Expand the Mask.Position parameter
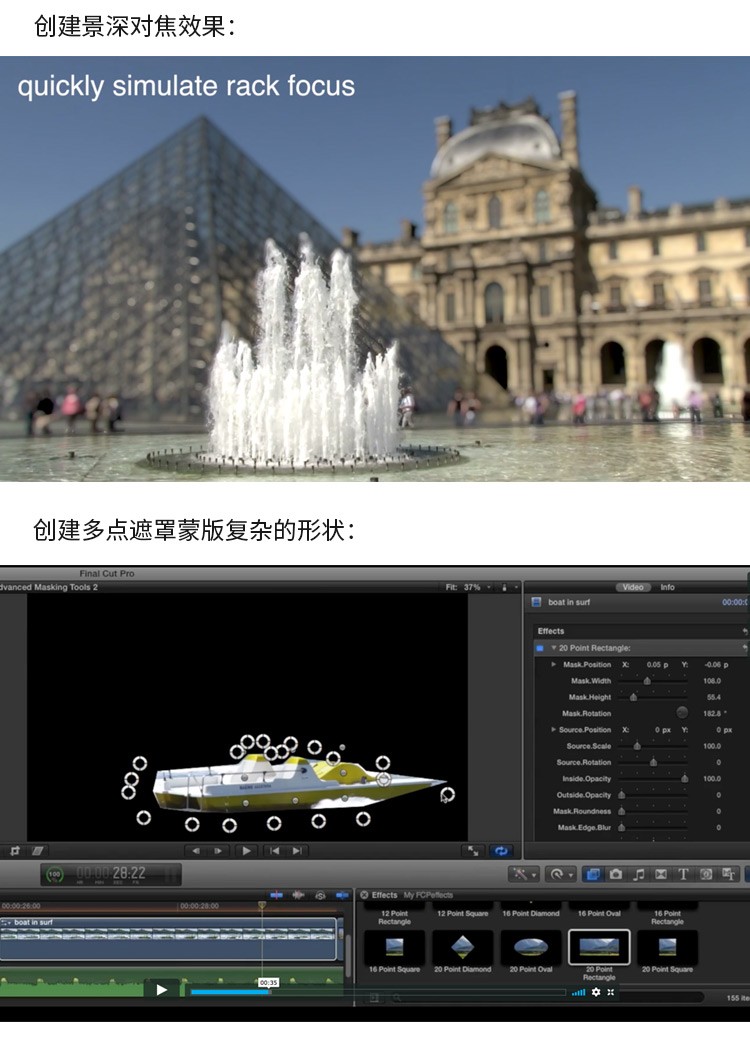Screen dimensions: 750x1039 pos(554,664)
